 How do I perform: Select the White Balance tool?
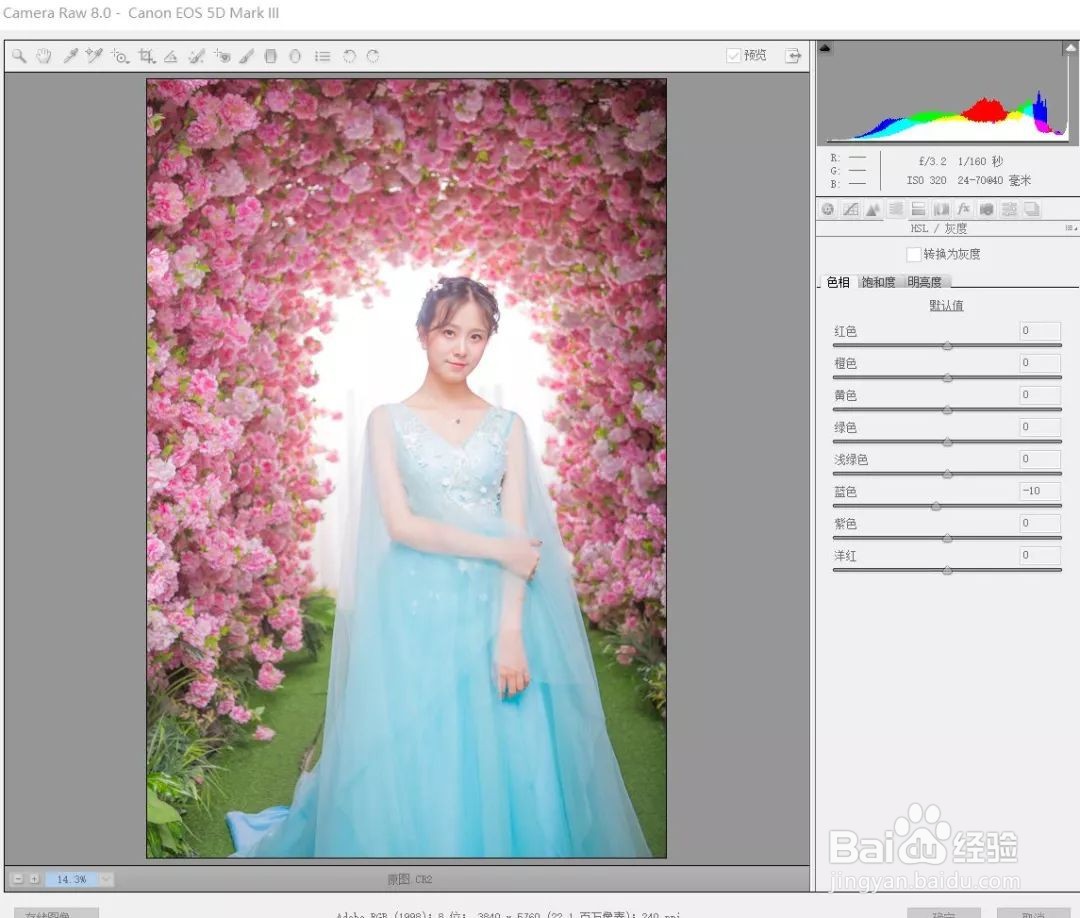pos(70,56)
